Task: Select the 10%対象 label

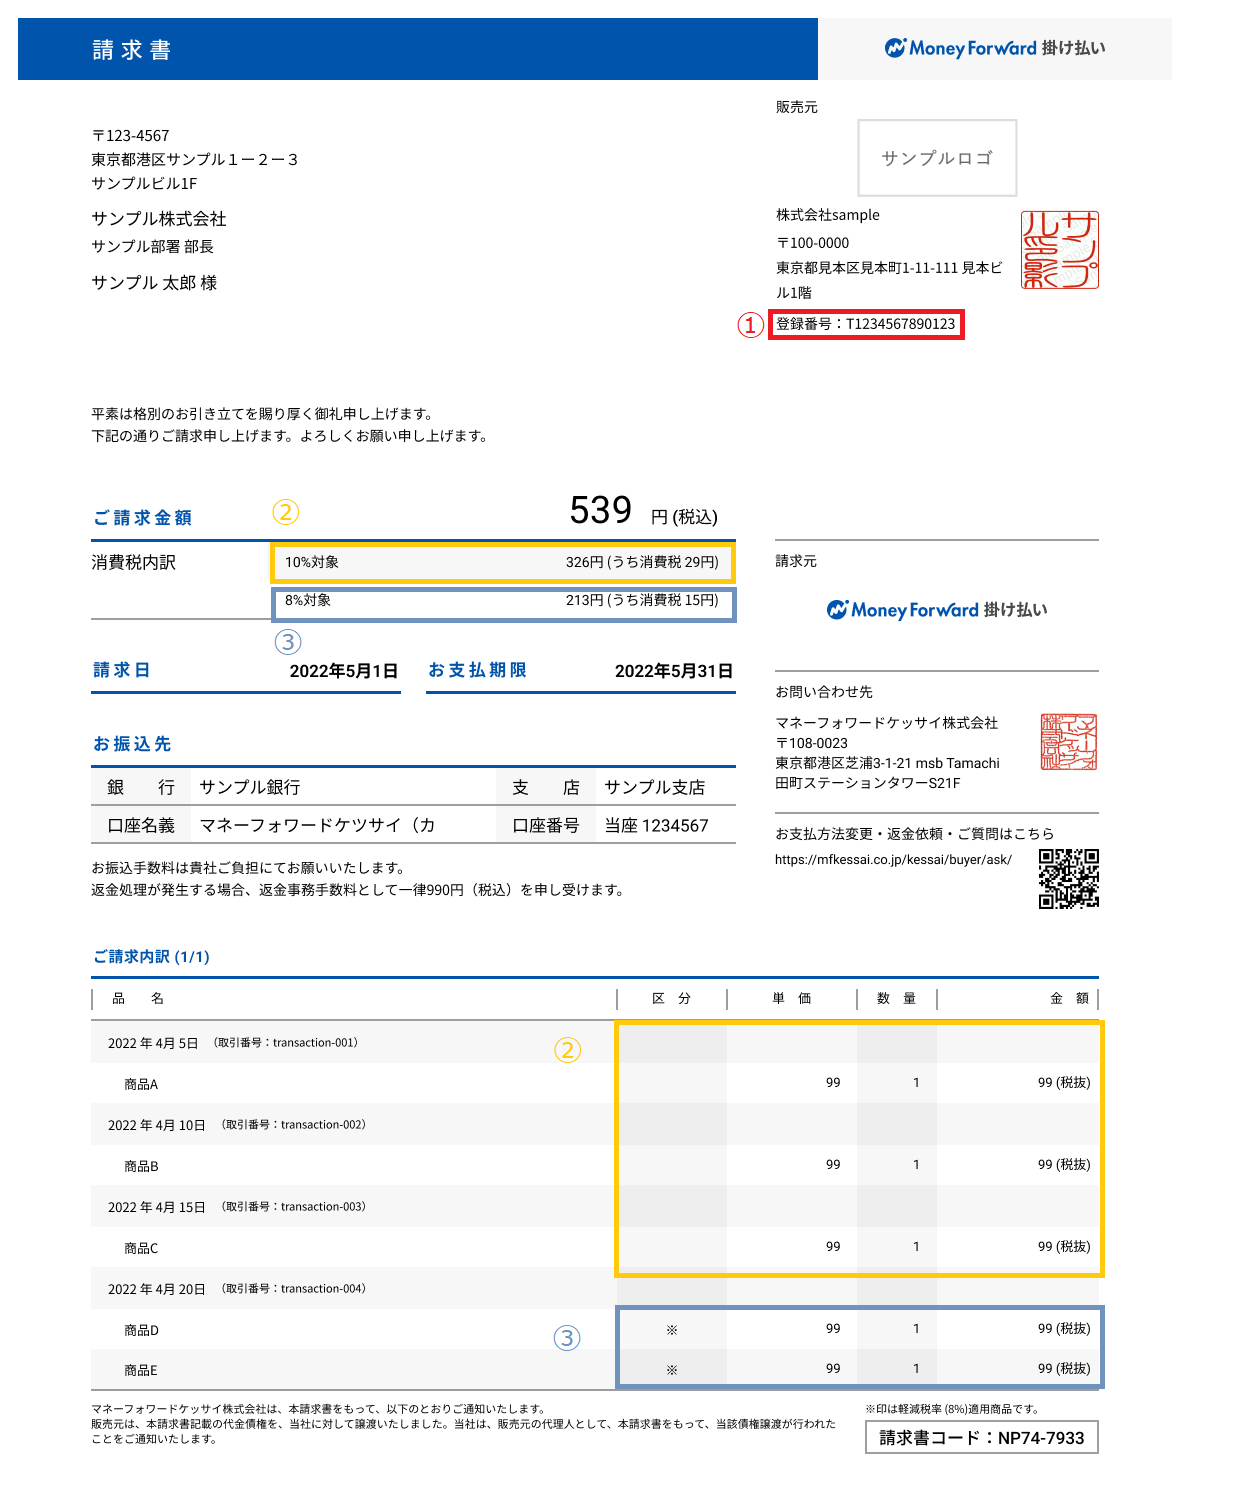Action: click(312, 562)
